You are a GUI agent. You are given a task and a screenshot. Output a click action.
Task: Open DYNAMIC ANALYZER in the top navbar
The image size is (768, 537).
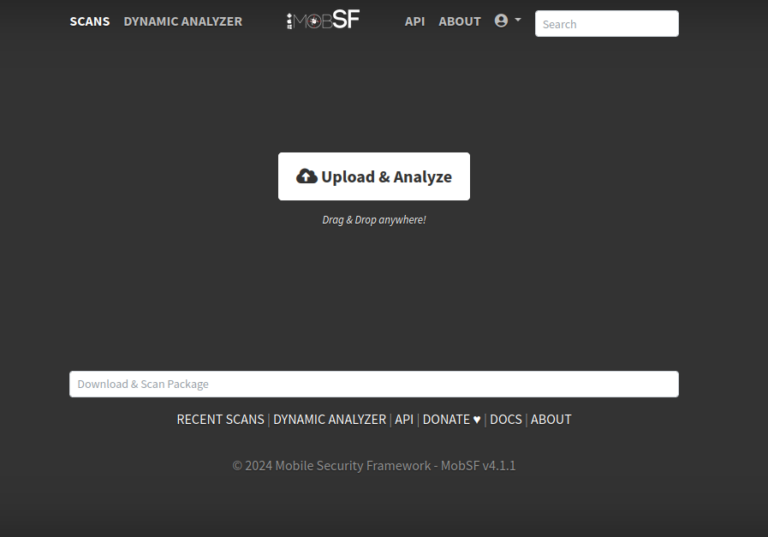(x=183, y=21)
